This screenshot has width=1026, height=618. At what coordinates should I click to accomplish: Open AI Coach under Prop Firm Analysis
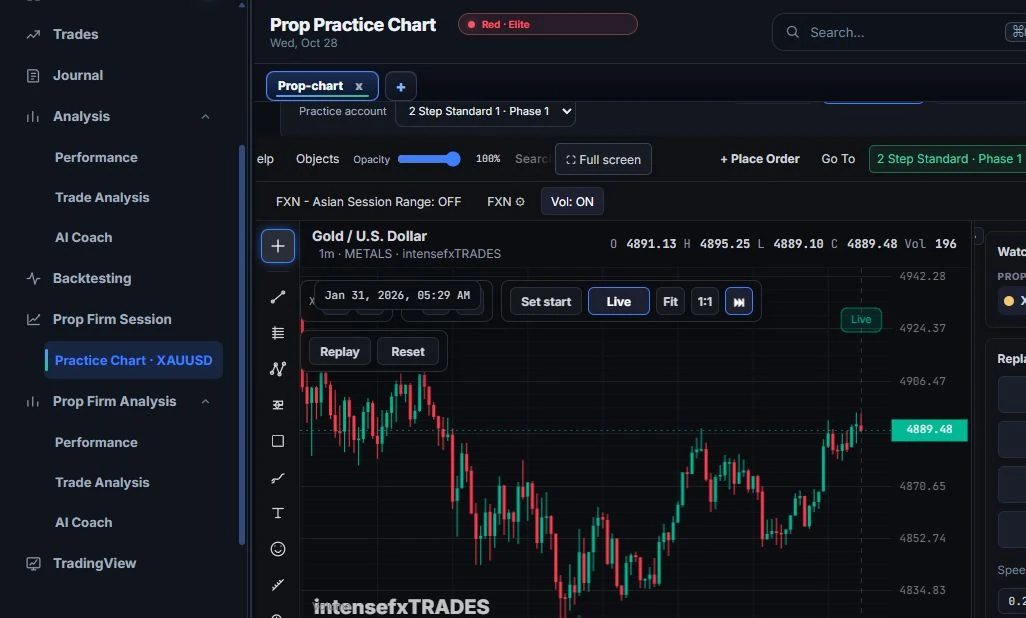(84, 522)
